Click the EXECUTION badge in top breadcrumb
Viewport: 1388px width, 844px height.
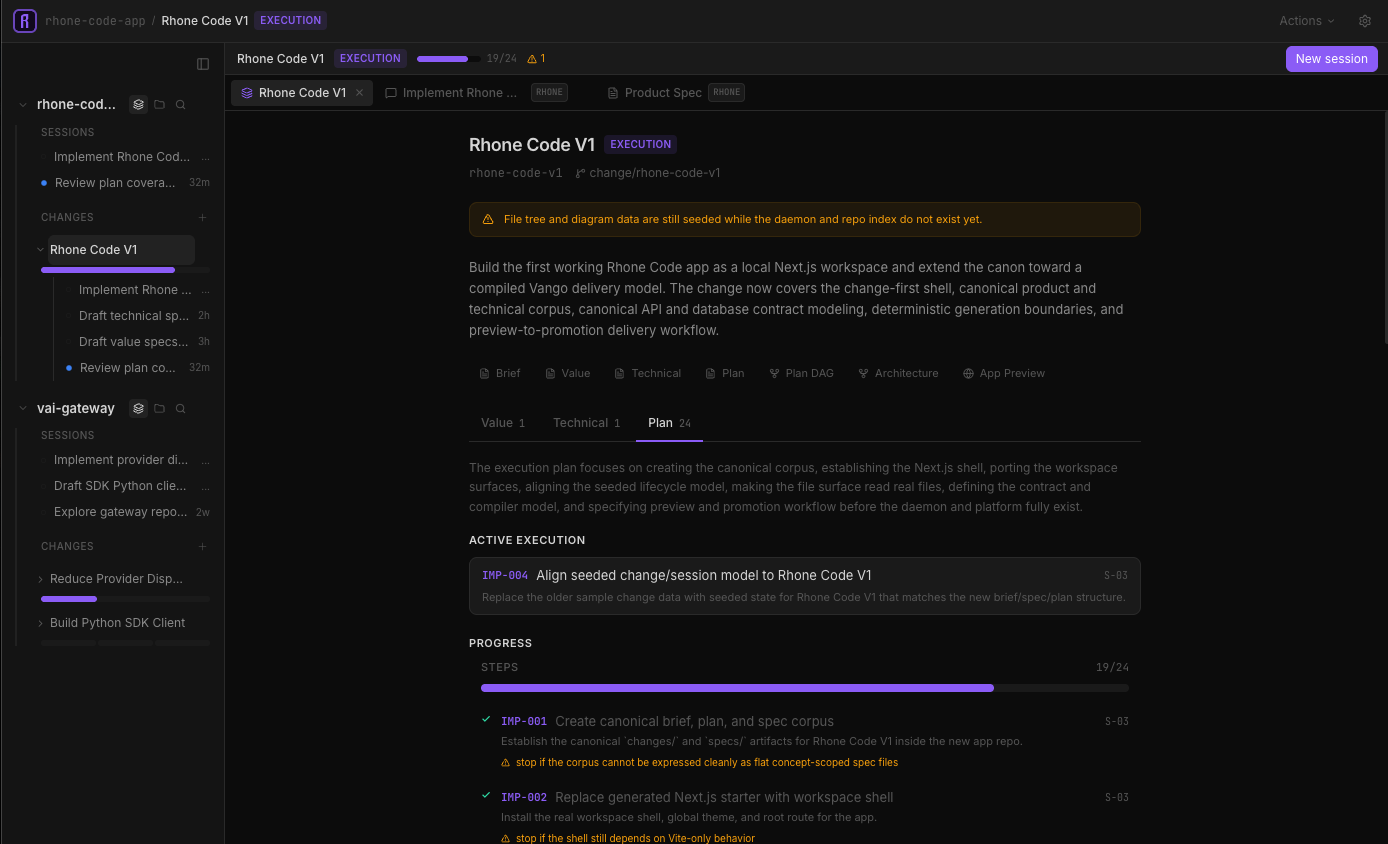point(291,20)
